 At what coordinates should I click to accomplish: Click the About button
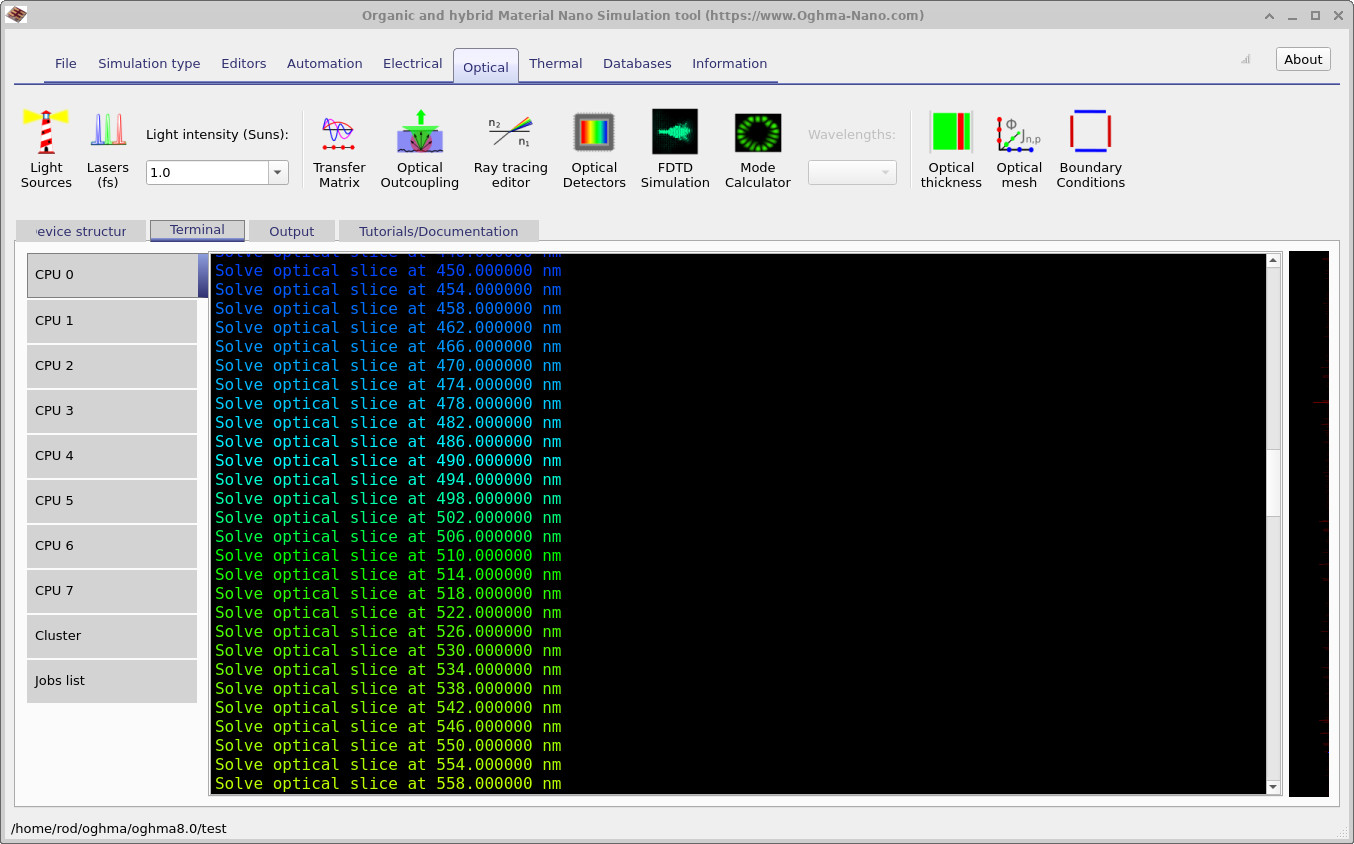pyautogui.click(x=1302, y=58)
